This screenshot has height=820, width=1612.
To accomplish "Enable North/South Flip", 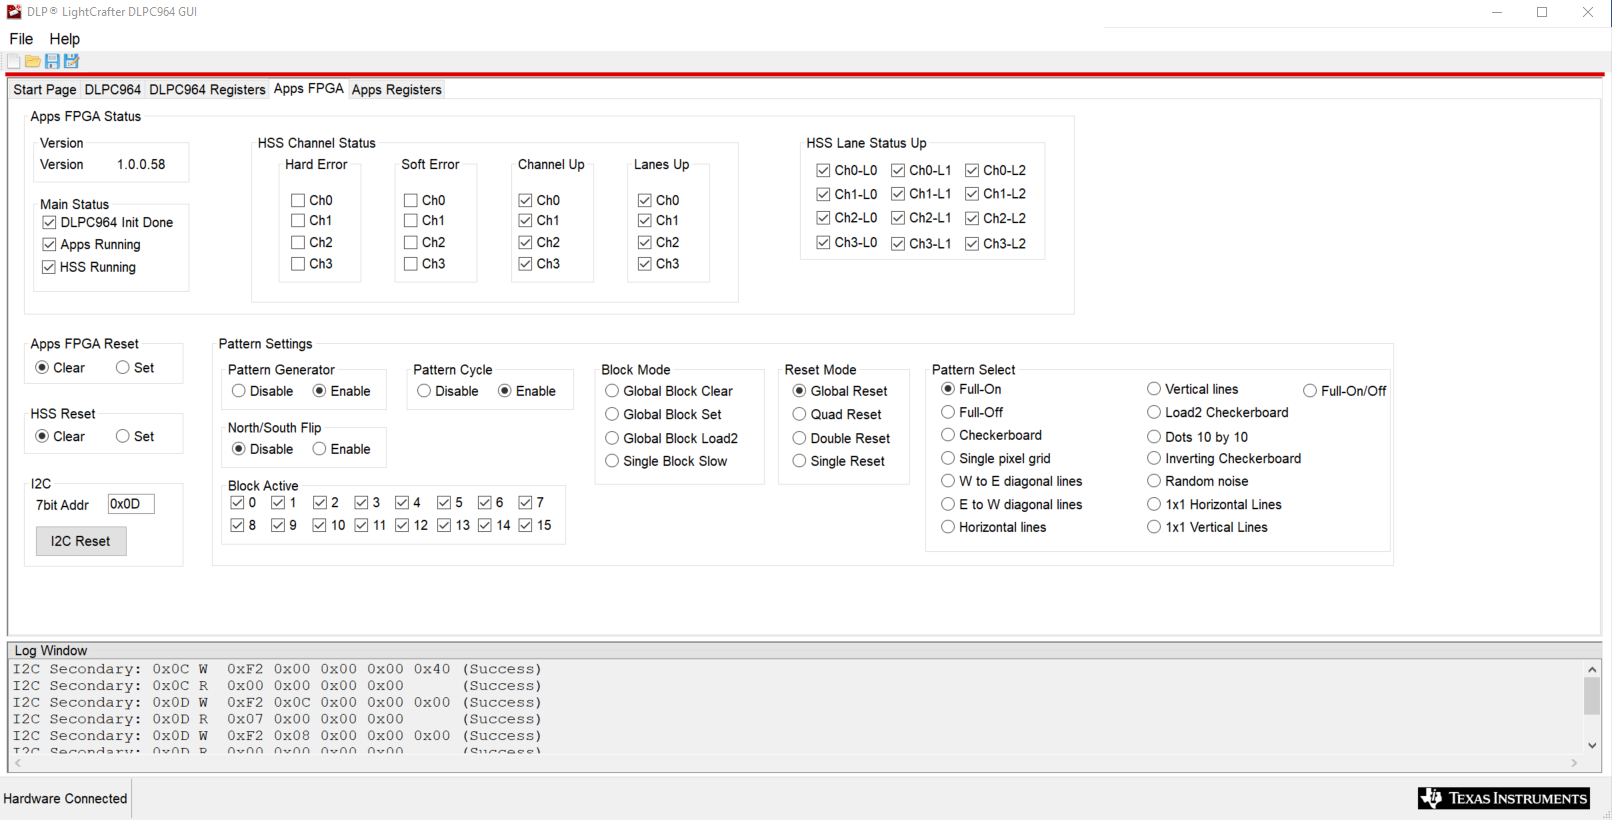I will click(319, 449).
